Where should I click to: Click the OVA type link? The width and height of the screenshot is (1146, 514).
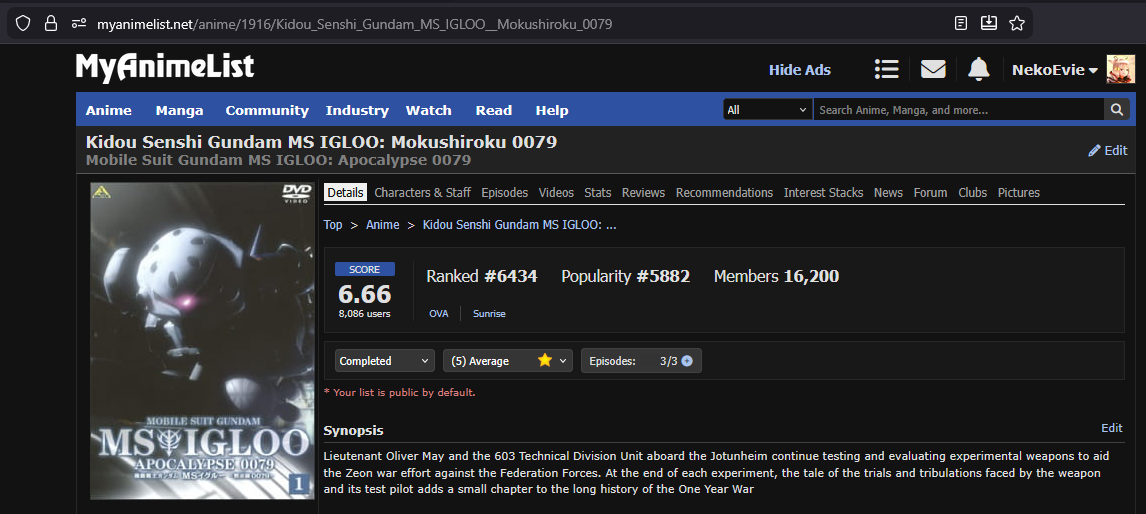(x=439, y=314)
